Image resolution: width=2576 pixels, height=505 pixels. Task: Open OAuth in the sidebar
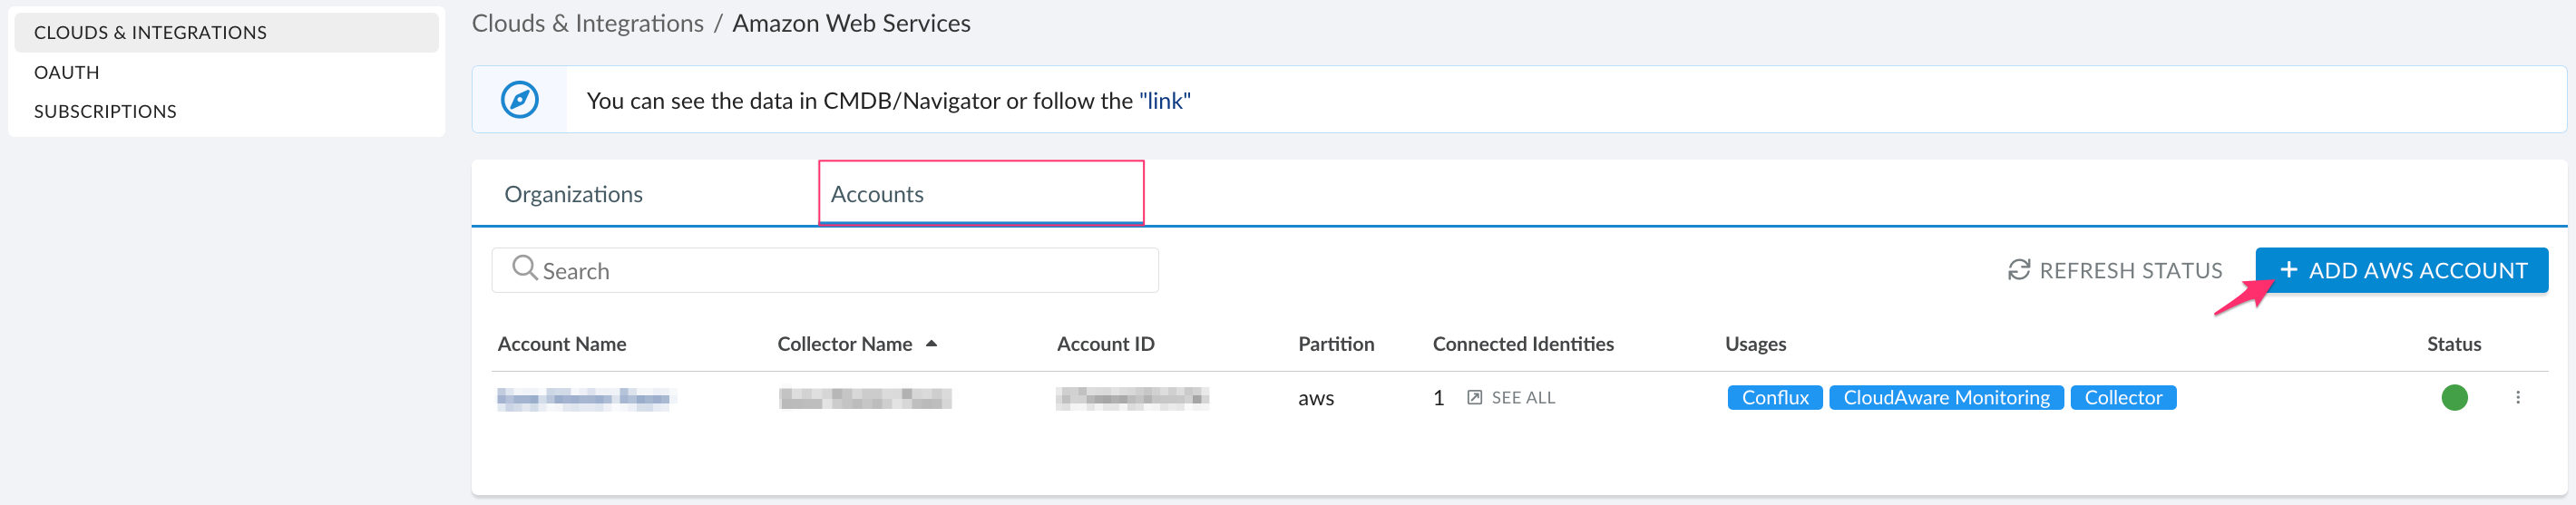[67, 72]
